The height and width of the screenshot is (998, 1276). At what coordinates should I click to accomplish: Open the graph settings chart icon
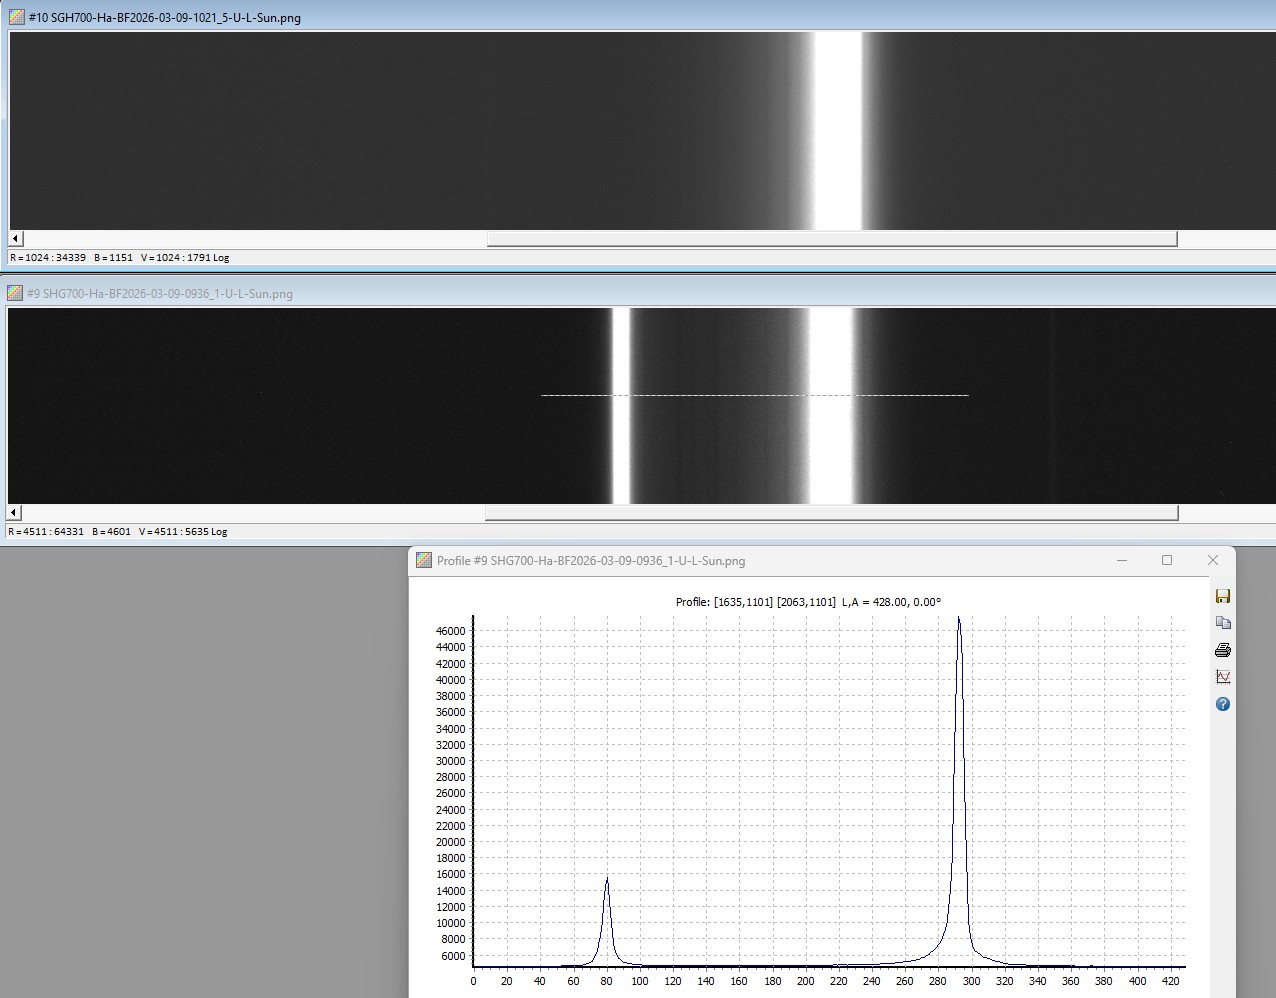click(1222, 677)
